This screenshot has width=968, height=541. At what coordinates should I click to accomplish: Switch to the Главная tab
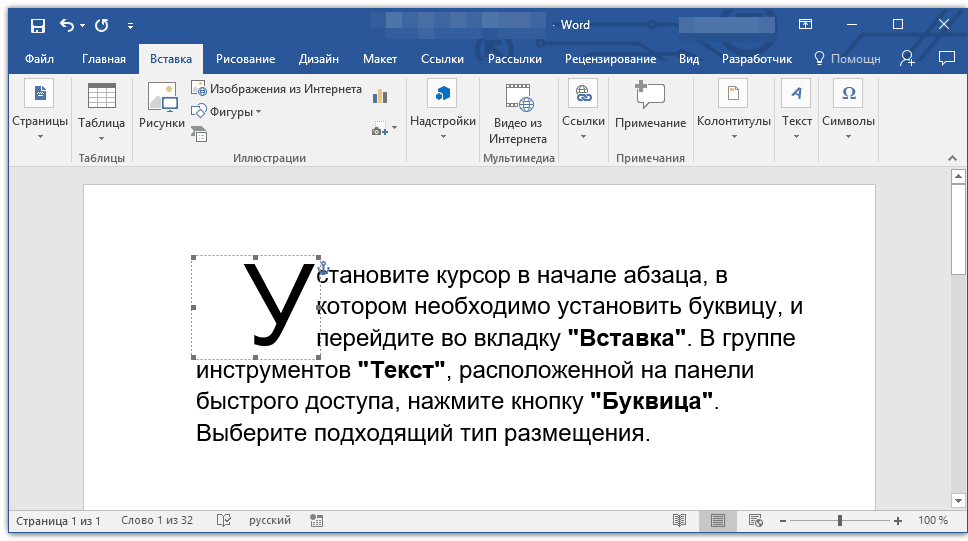click(x=104, y=59)
